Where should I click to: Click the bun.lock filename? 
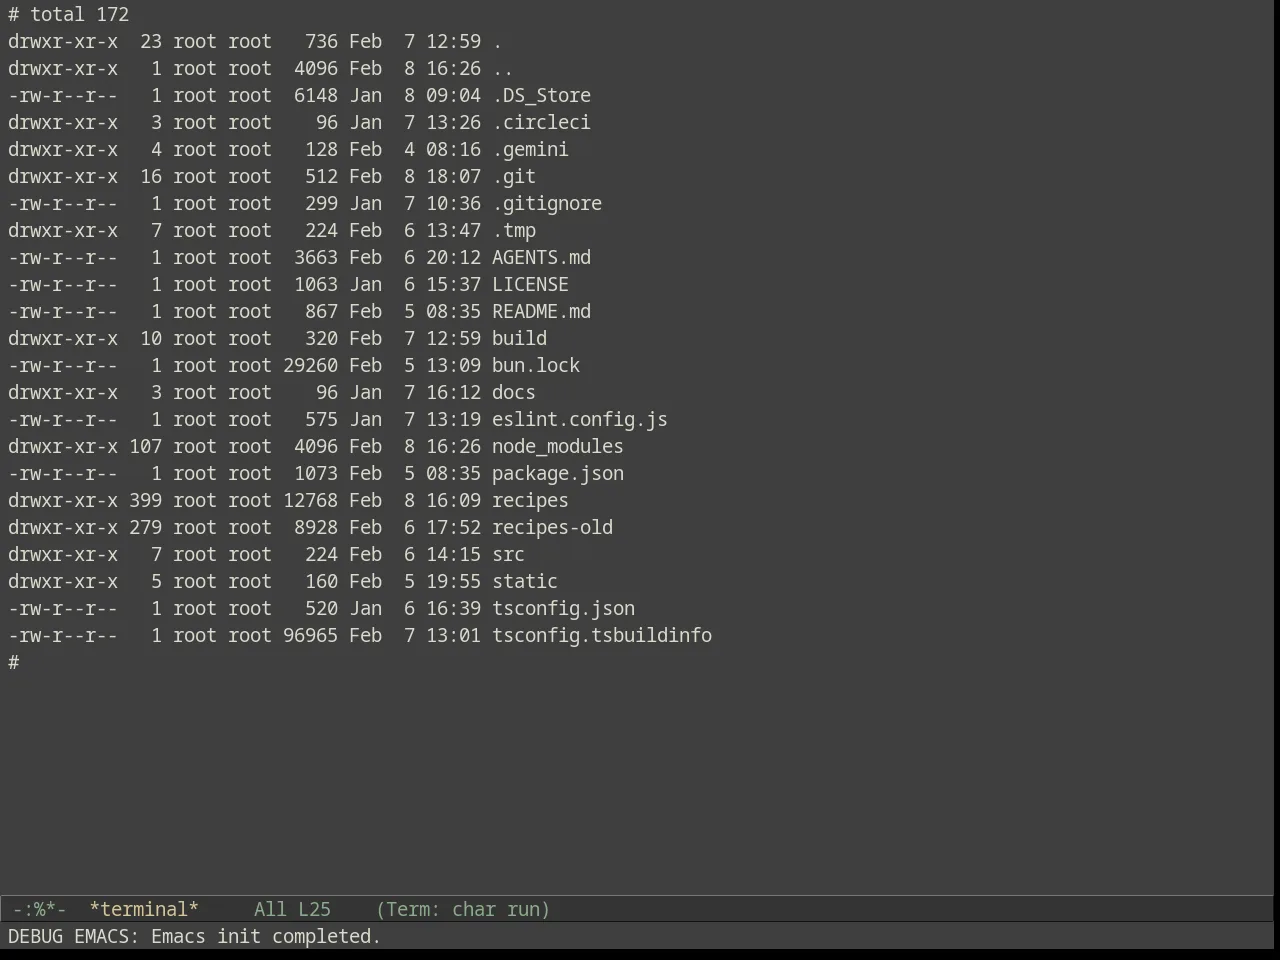pyautogui.click(x=536, y=365)
